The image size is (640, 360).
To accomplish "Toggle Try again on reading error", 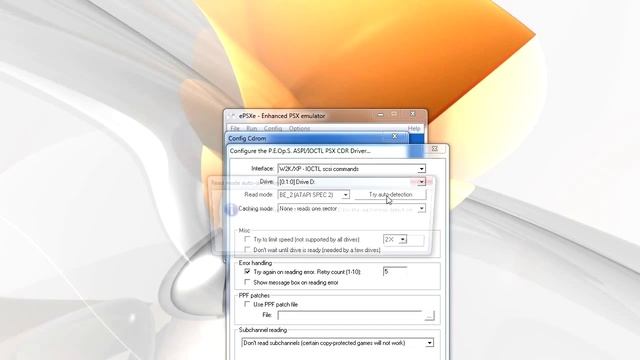I will 247,271.
